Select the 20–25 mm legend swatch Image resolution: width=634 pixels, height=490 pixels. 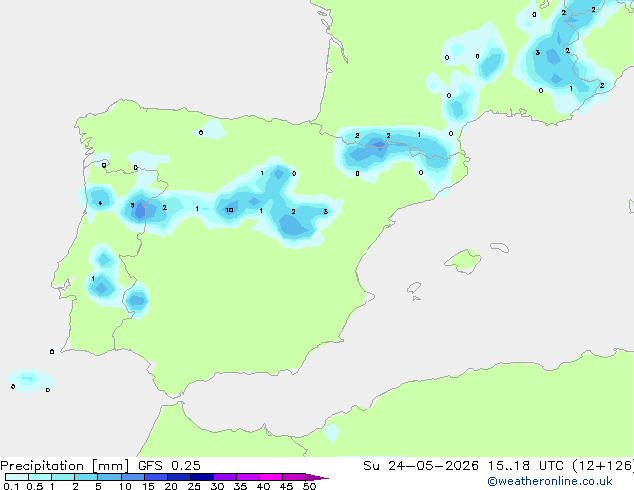coord(179,477)
